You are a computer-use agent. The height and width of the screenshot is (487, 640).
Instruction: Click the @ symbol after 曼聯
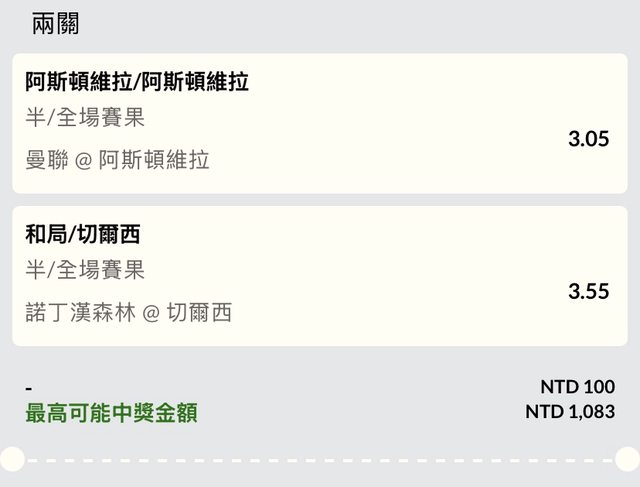84,160
